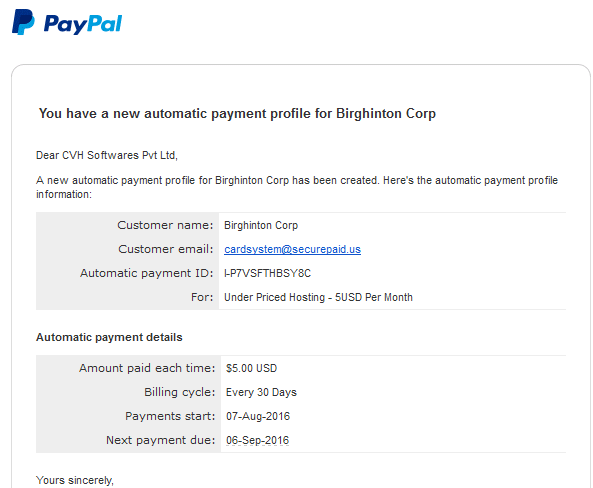Click the Yours sincerely closing text
Screen dimensions: 593x488
pos(75,480)
